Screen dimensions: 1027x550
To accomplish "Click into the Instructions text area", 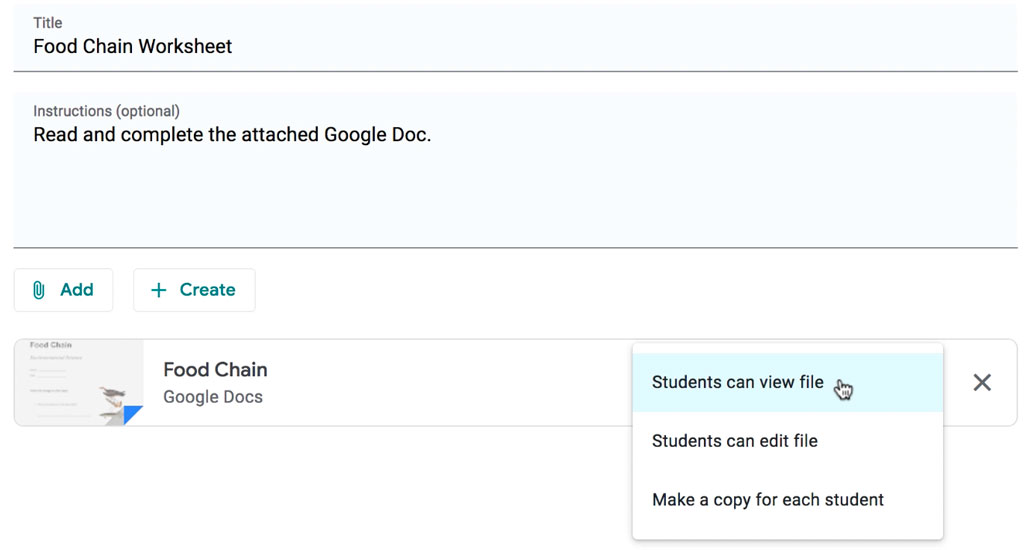I will (x=515, y=170).
